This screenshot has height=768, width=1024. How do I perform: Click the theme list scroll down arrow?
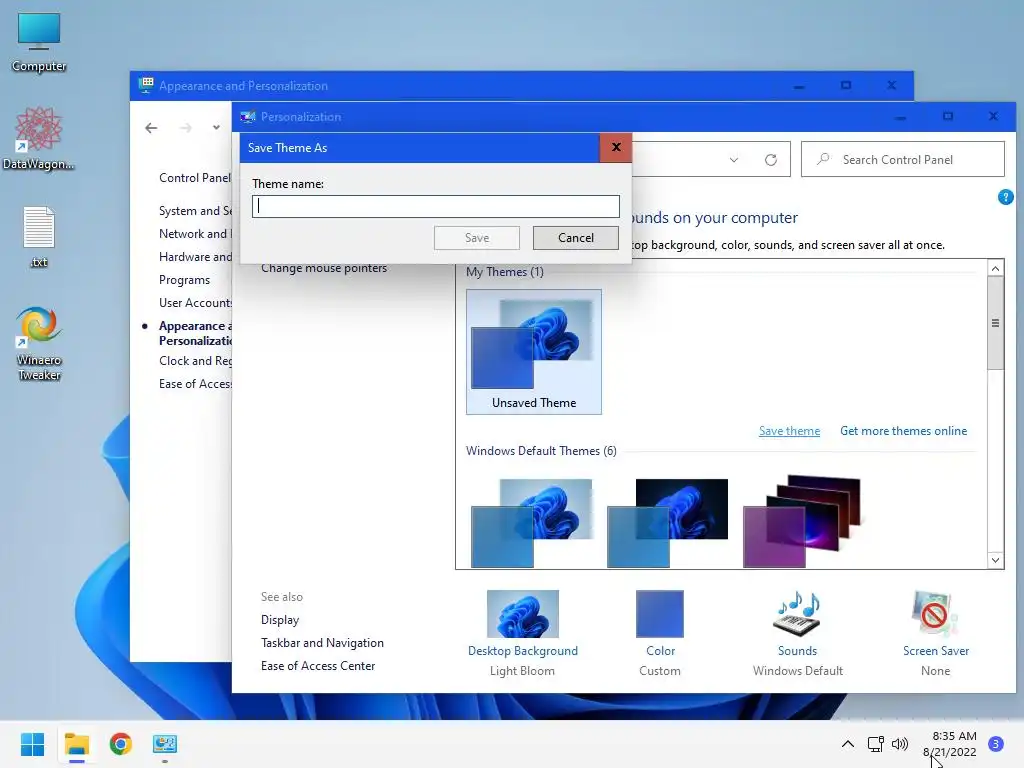[995, 560]
